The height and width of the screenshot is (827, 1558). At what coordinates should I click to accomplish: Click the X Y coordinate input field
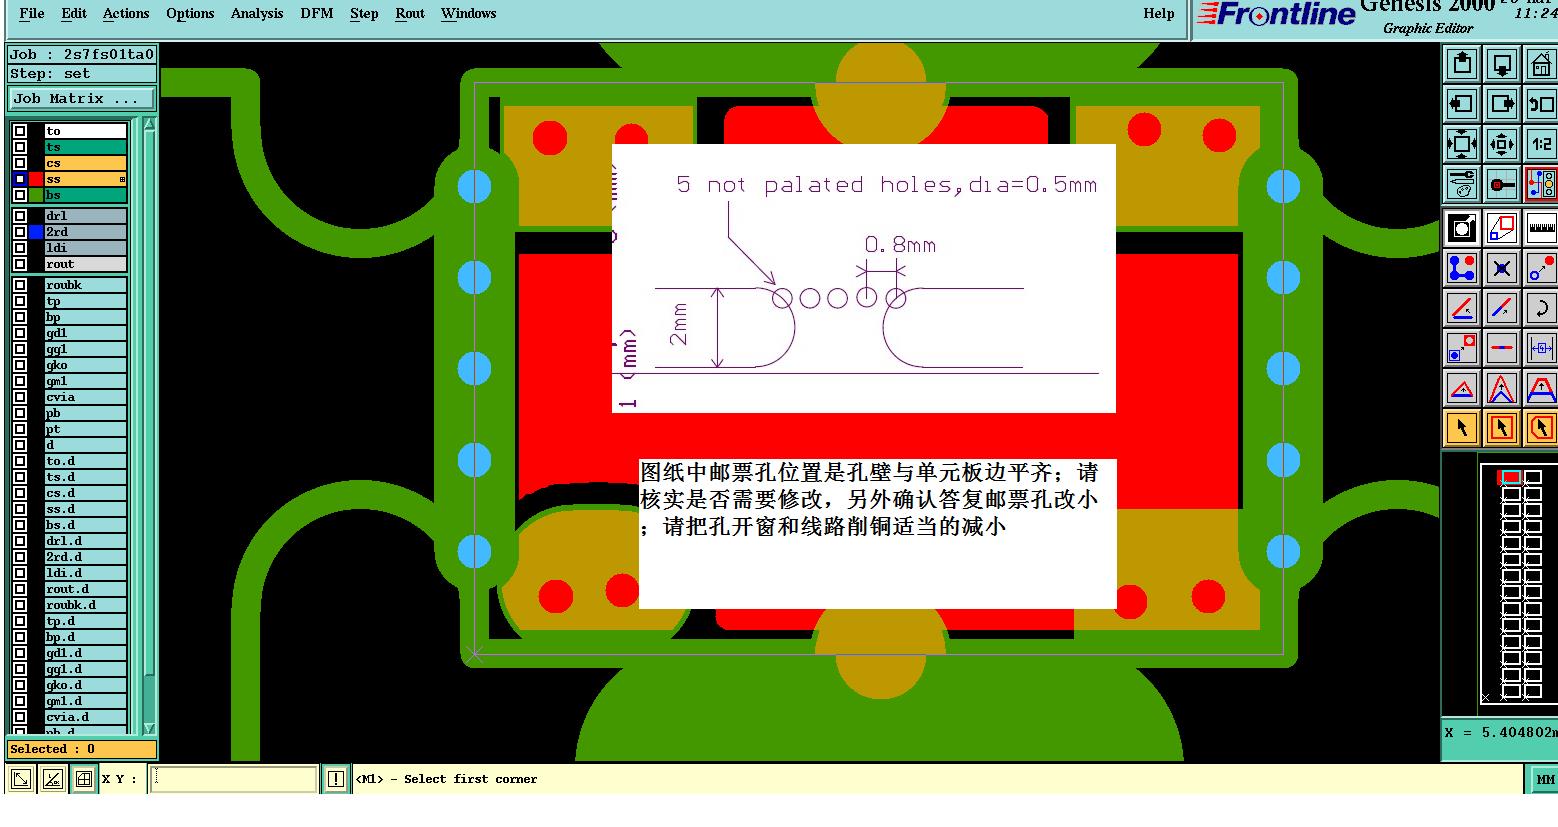(235, 779)
